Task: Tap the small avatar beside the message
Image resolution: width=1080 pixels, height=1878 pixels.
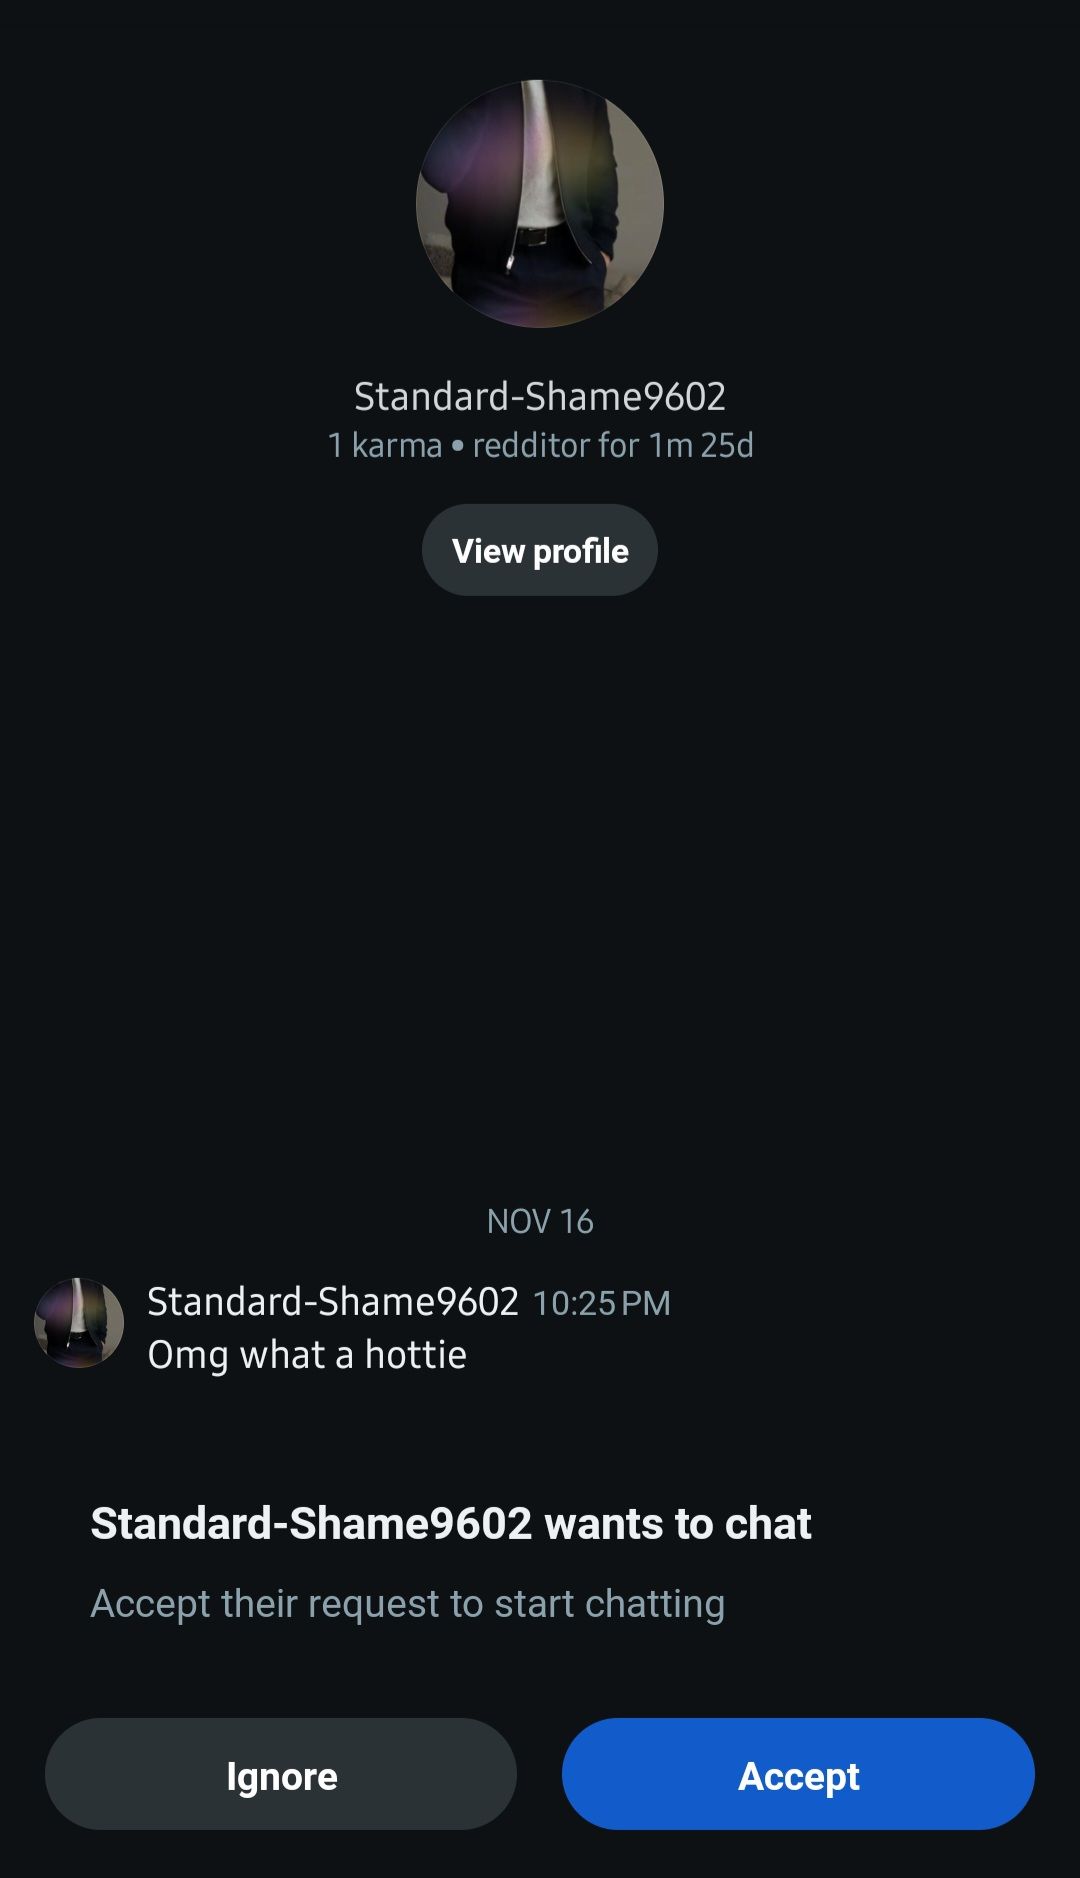Action: (x=79, y=1323)
